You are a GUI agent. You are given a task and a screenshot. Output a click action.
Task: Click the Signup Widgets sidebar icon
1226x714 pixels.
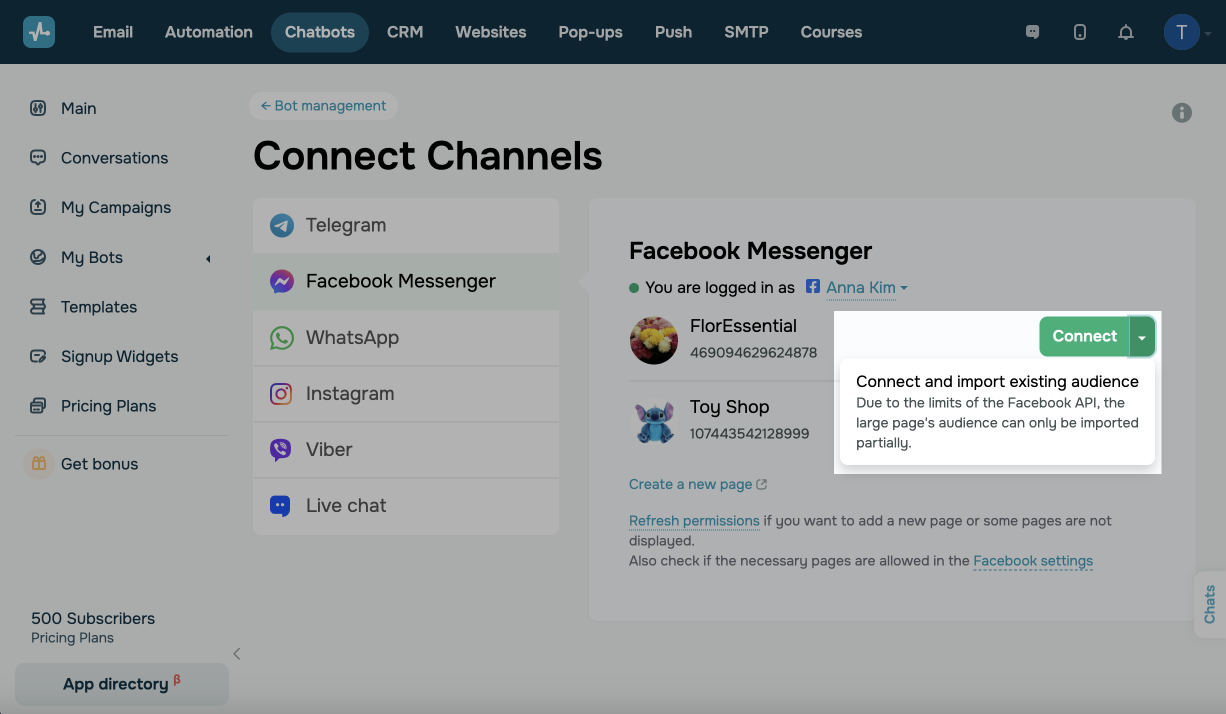tap(38, 356)
